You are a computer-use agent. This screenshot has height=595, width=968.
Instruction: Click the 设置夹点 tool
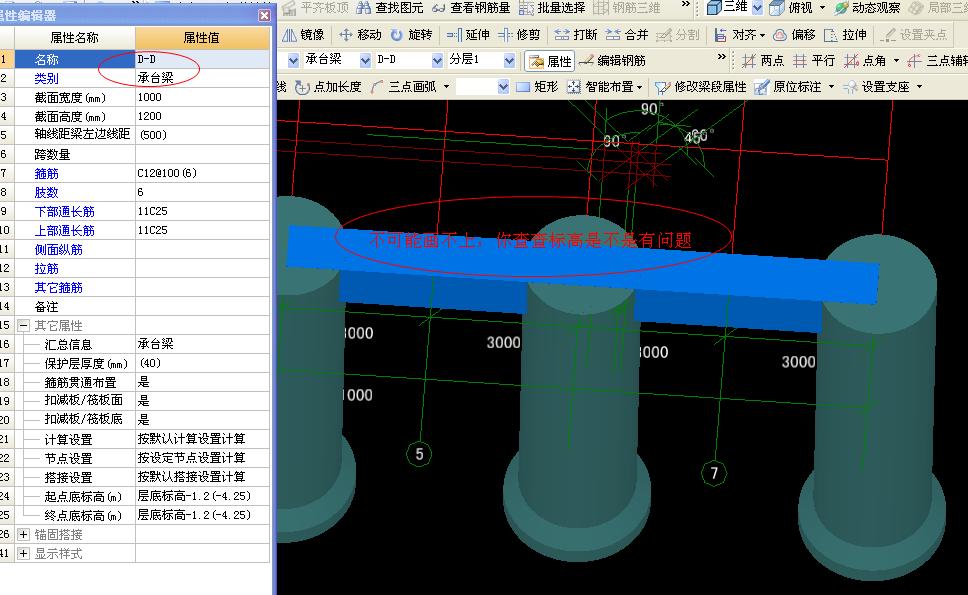[x=914, y=35]
